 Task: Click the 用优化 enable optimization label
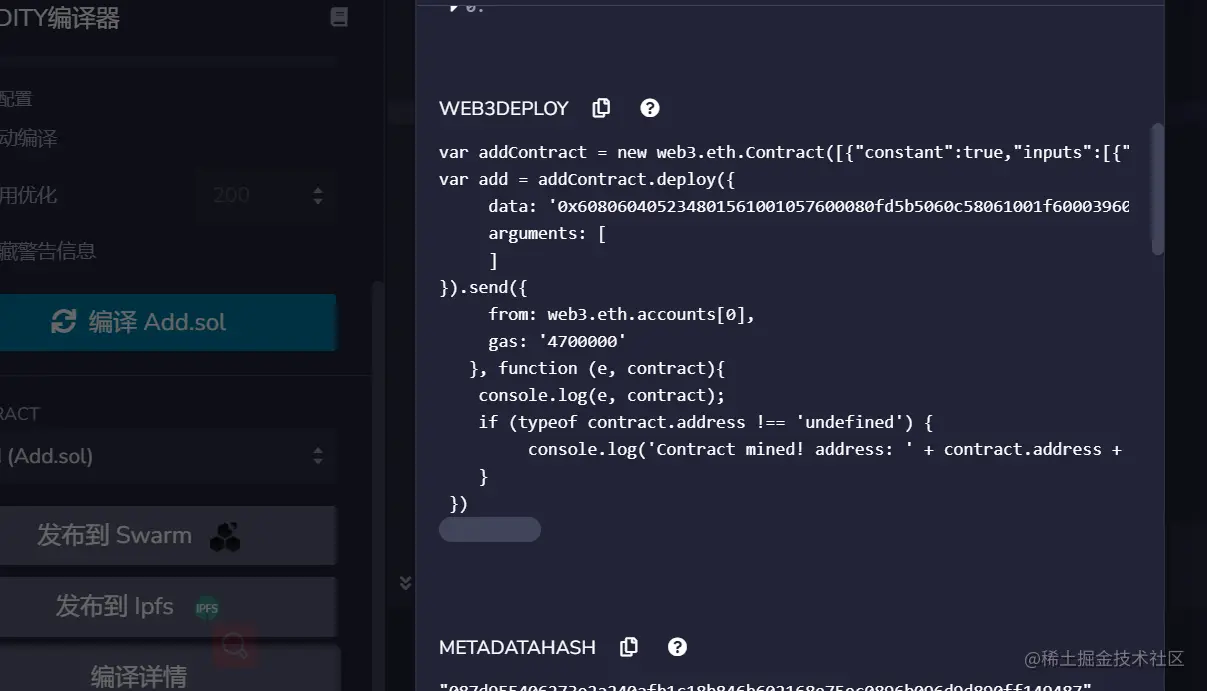pyautogui.click(x=29, y=195)
